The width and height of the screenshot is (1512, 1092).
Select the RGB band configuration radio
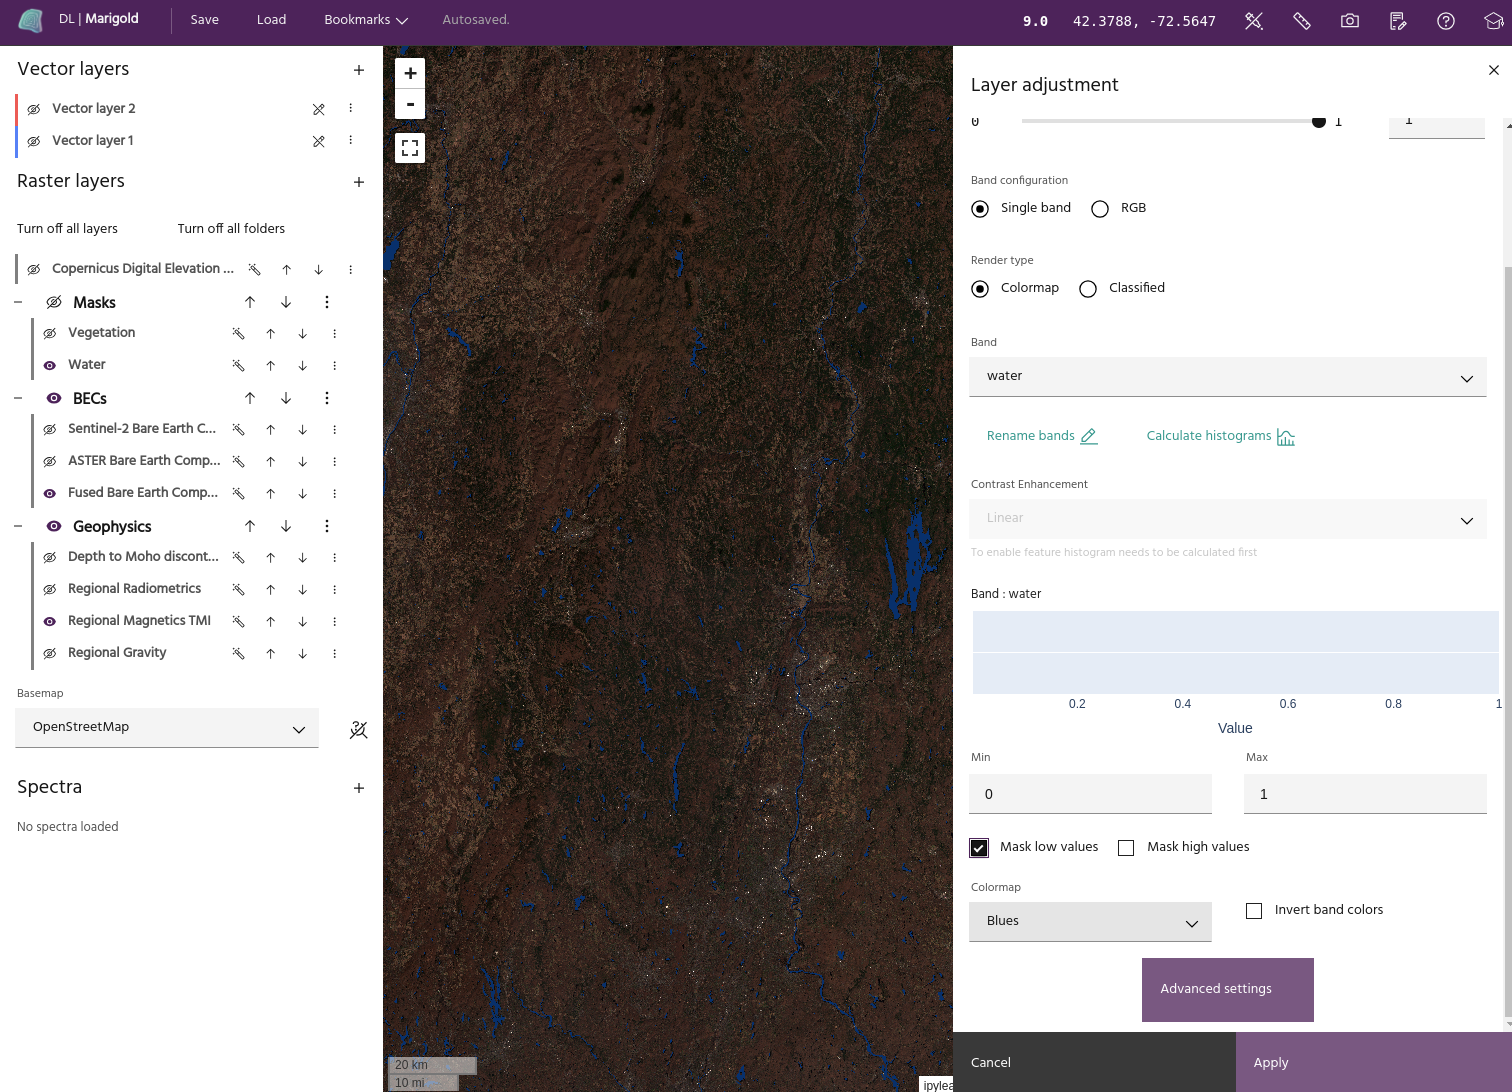point(1100,209)
